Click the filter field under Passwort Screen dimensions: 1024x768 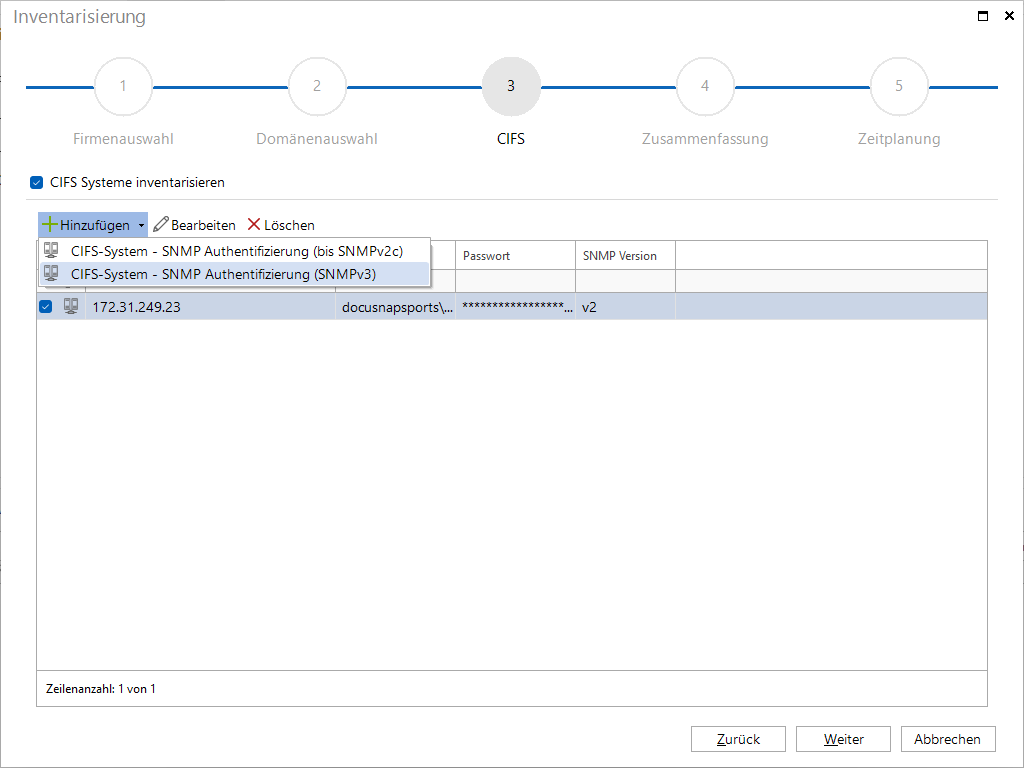click(515, 281)
